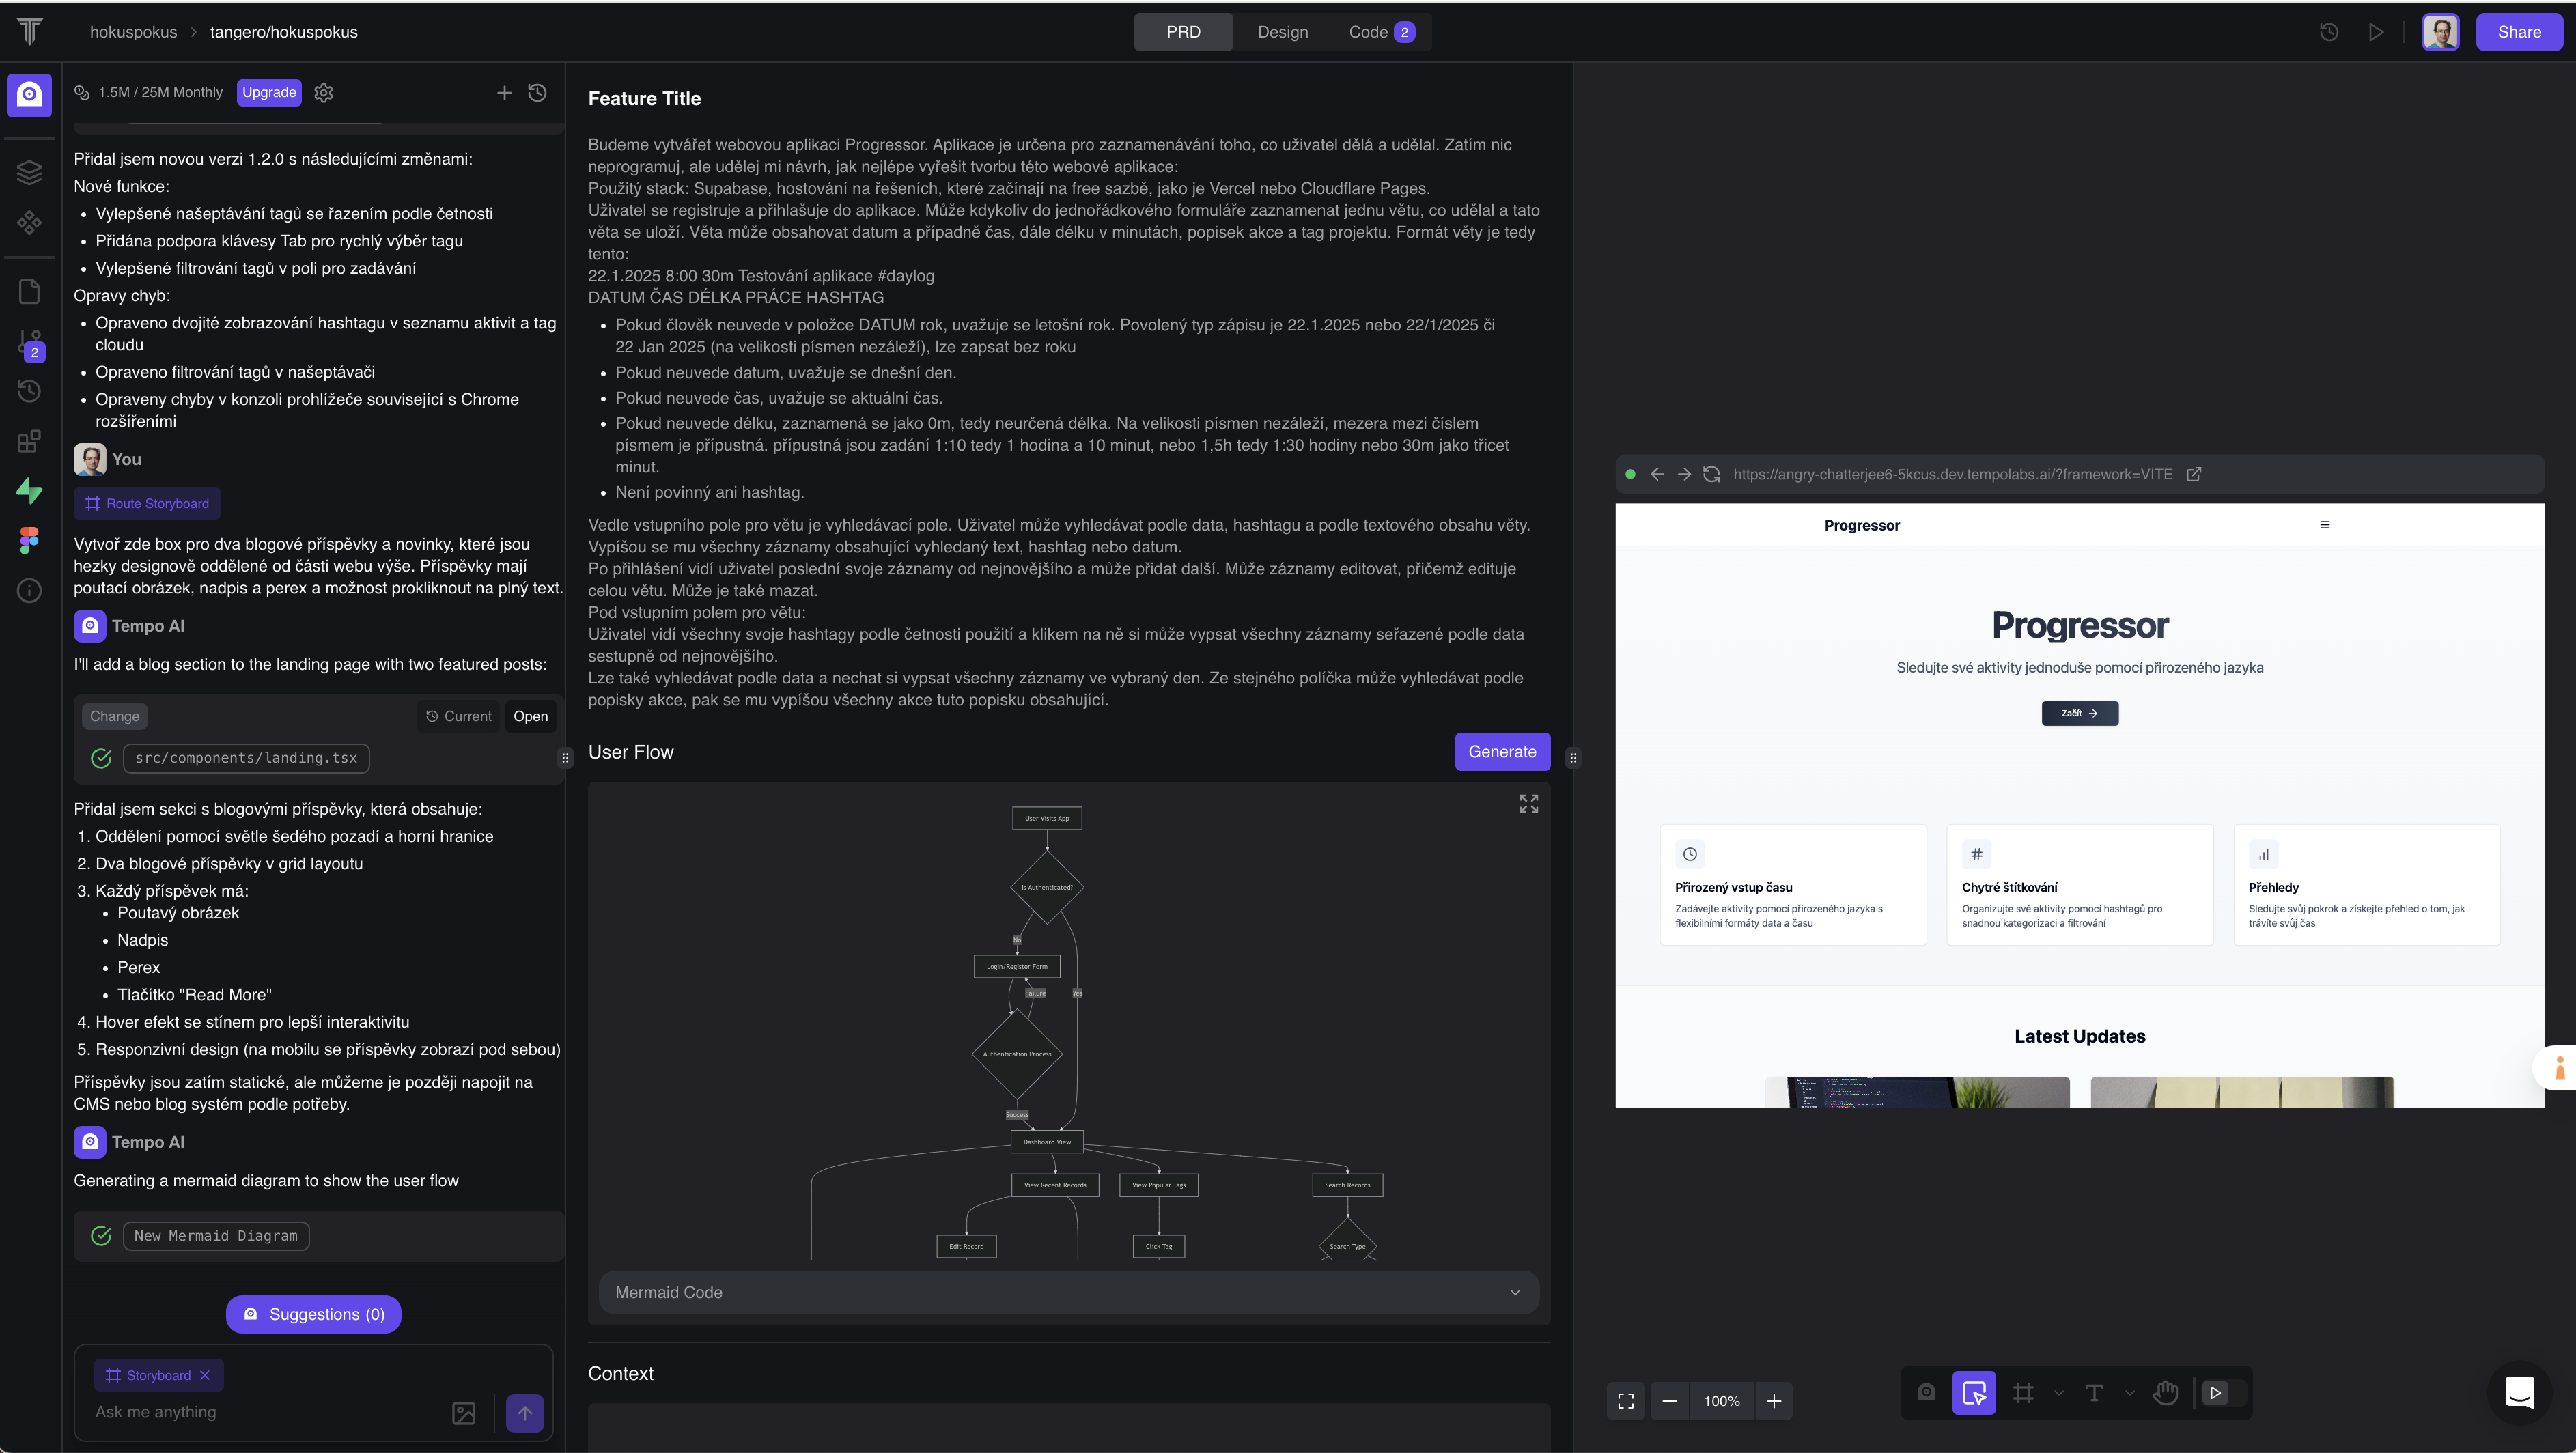This screenshot has width=2576, height=1453.
Task: Open the frame tool dropdown chevron
Action: click(x=2058, y=1392)
